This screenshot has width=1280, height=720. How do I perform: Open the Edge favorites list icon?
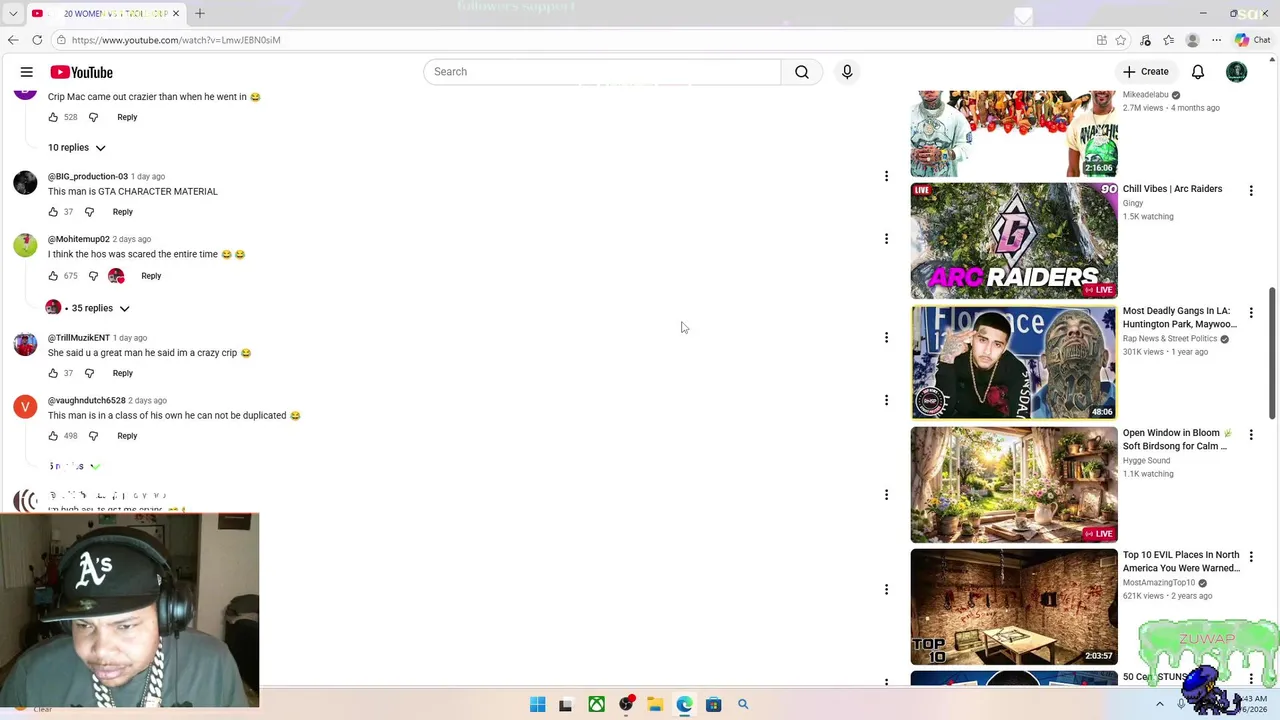click(1168, 40)
